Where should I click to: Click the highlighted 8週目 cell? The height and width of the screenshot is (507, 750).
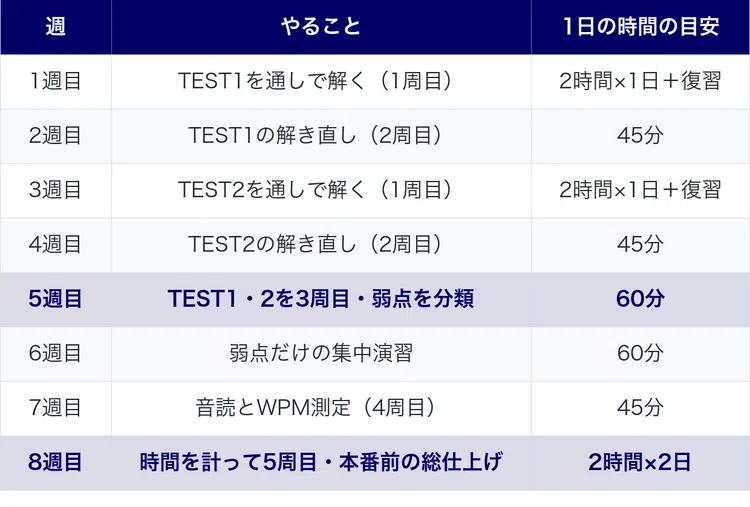(x=55, y=463)
